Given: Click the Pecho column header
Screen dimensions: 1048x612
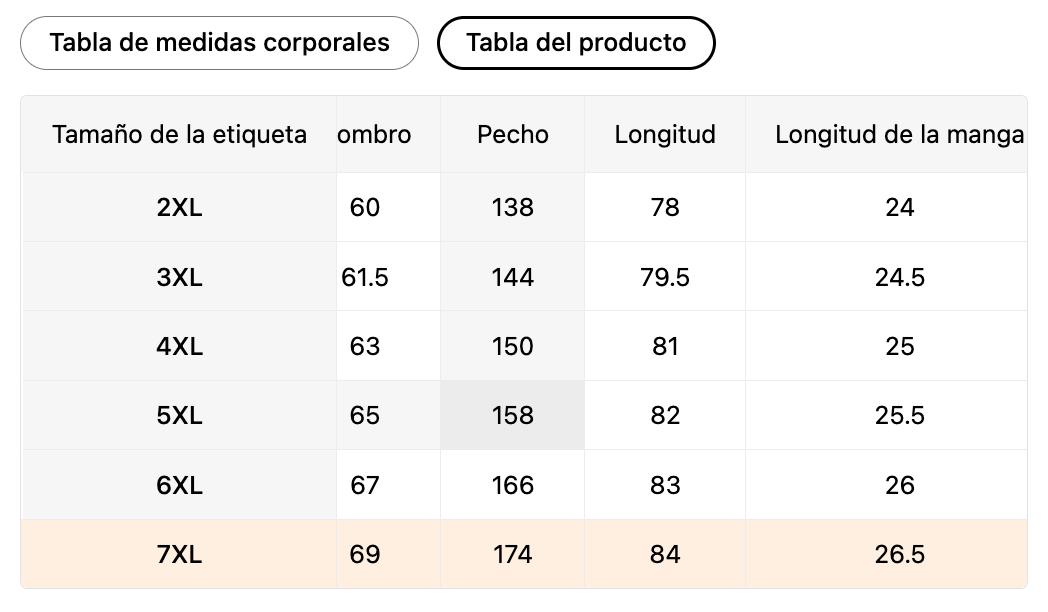Looking at the screenshot, I should (513, 135).
